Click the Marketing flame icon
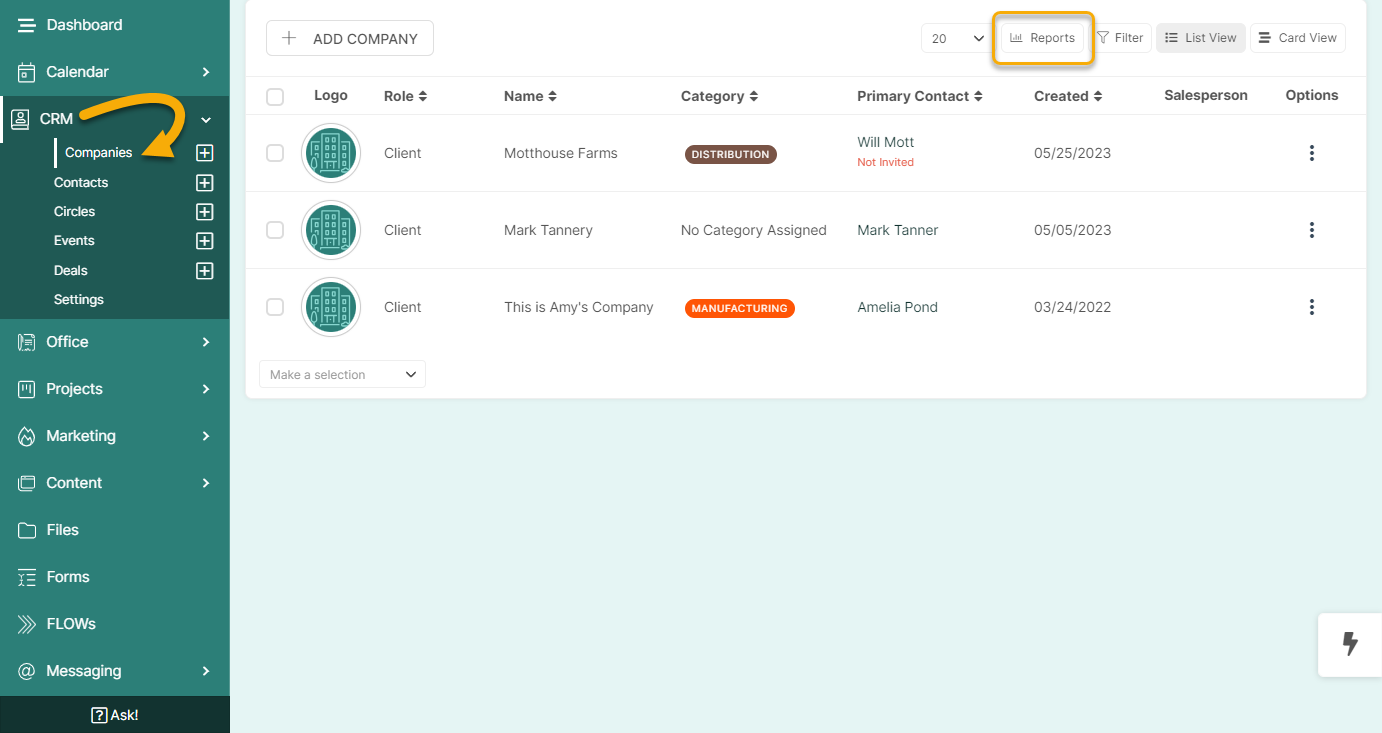Screen dimensions: 1382x733 pos(27,436)
